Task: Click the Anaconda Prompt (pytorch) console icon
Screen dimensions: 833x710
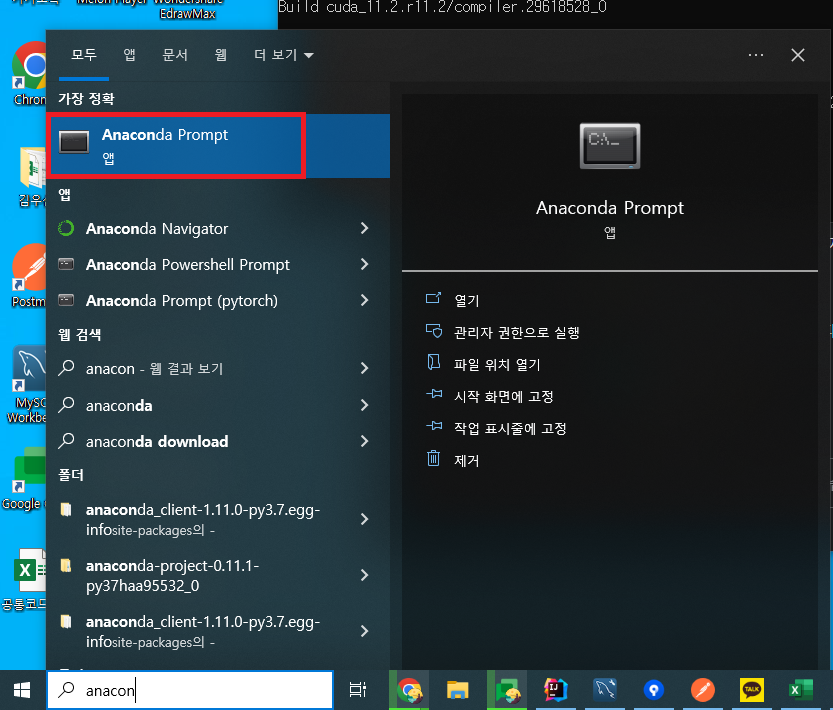Action: (x=66, y=300)
